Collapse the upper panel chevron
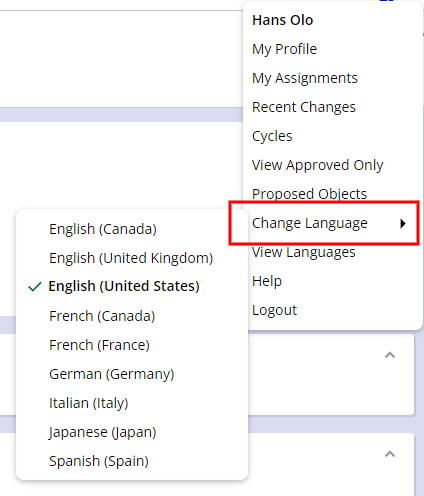Image resolution: width=424 pixels, height=496 pixels. click(x=390, y=355)
